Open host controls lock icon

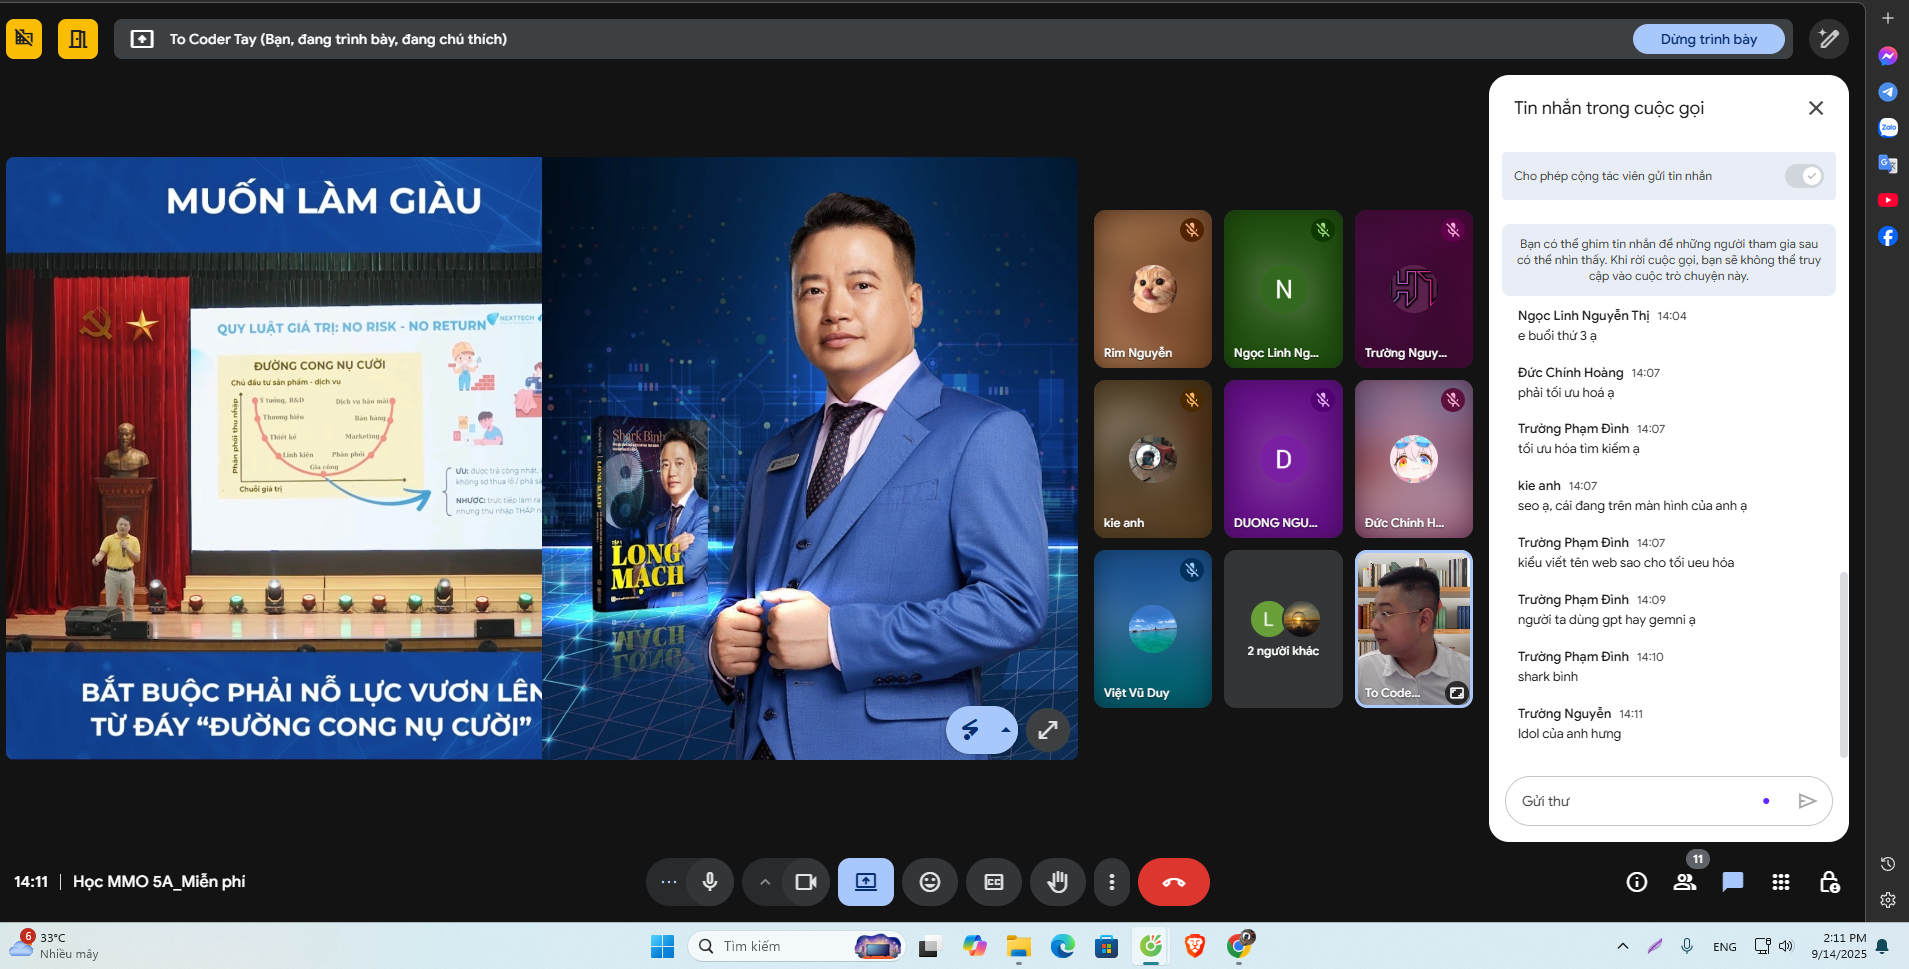click(1829, 882)
